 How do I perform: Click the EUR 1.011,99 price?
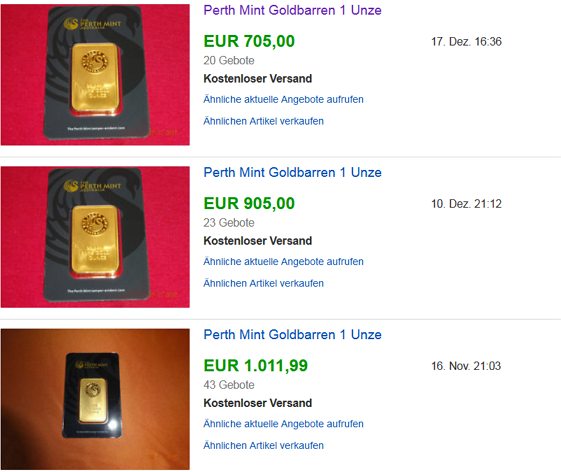coord(255,365)
